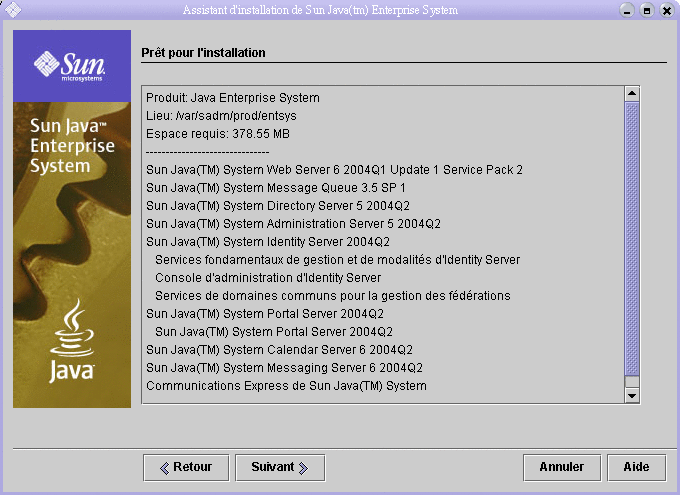
Task: Open help via Aide button
Action: (x=636, y=467)
